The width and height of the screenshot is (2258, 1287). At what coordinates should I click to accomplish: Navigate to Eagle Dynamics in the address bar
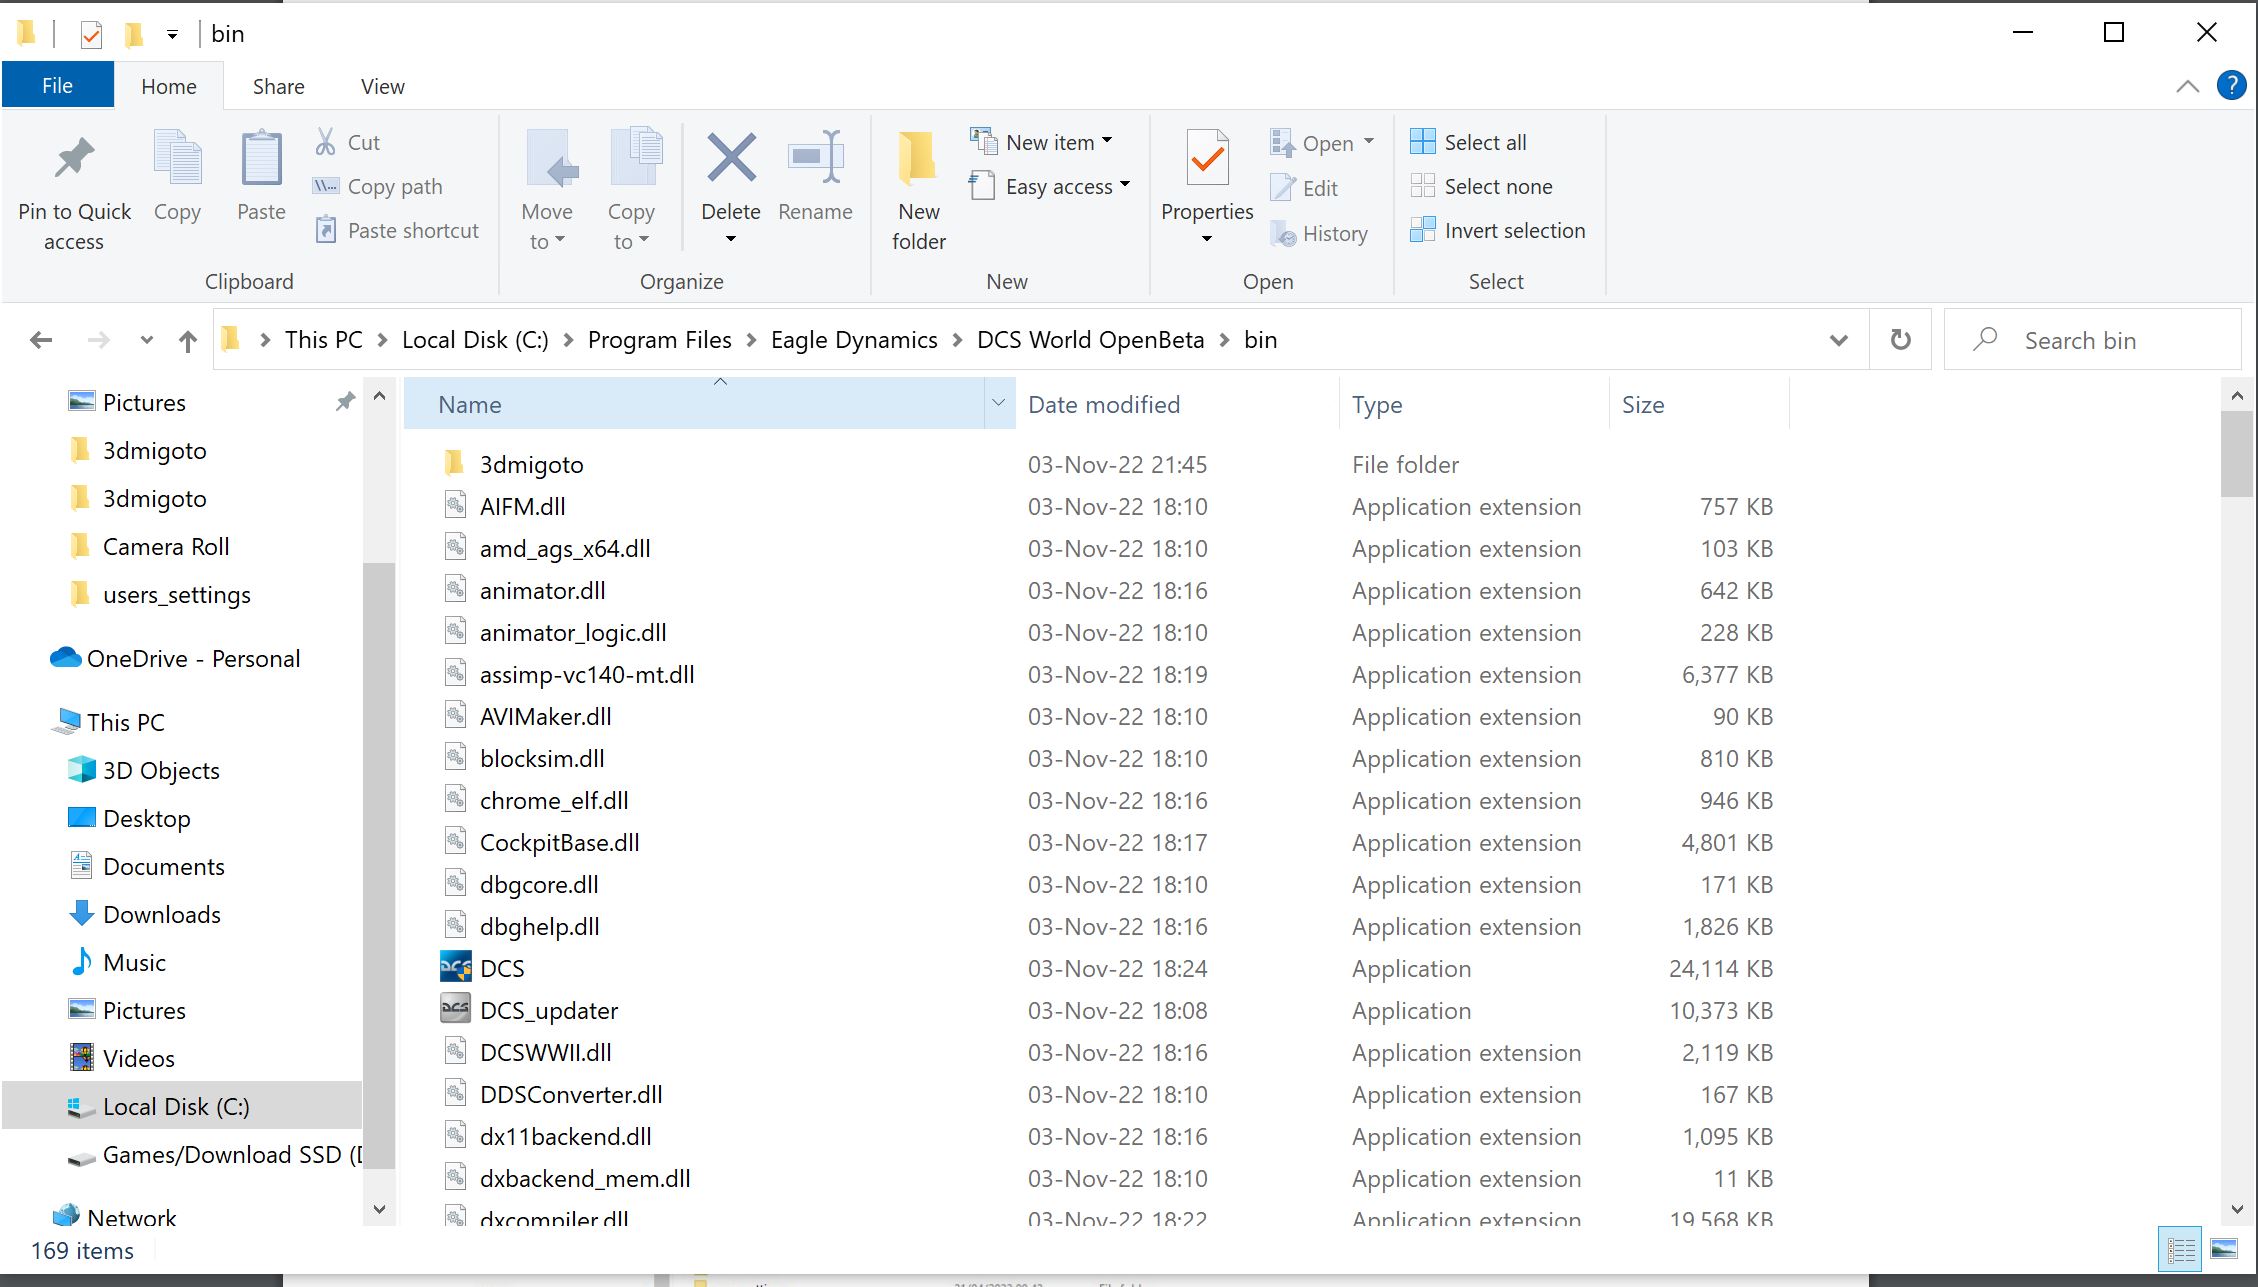click(x=854, y=340)
